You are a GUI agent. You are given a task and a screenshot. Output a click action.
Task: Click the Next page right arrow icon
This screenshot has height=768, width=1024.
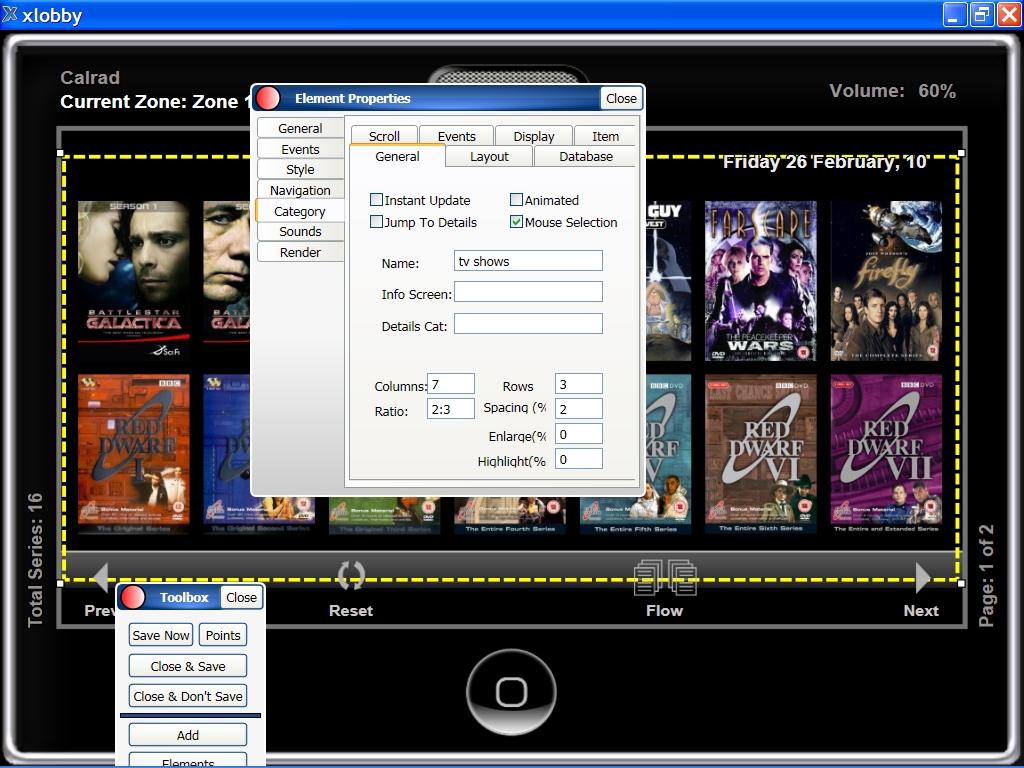coord(922,578)
